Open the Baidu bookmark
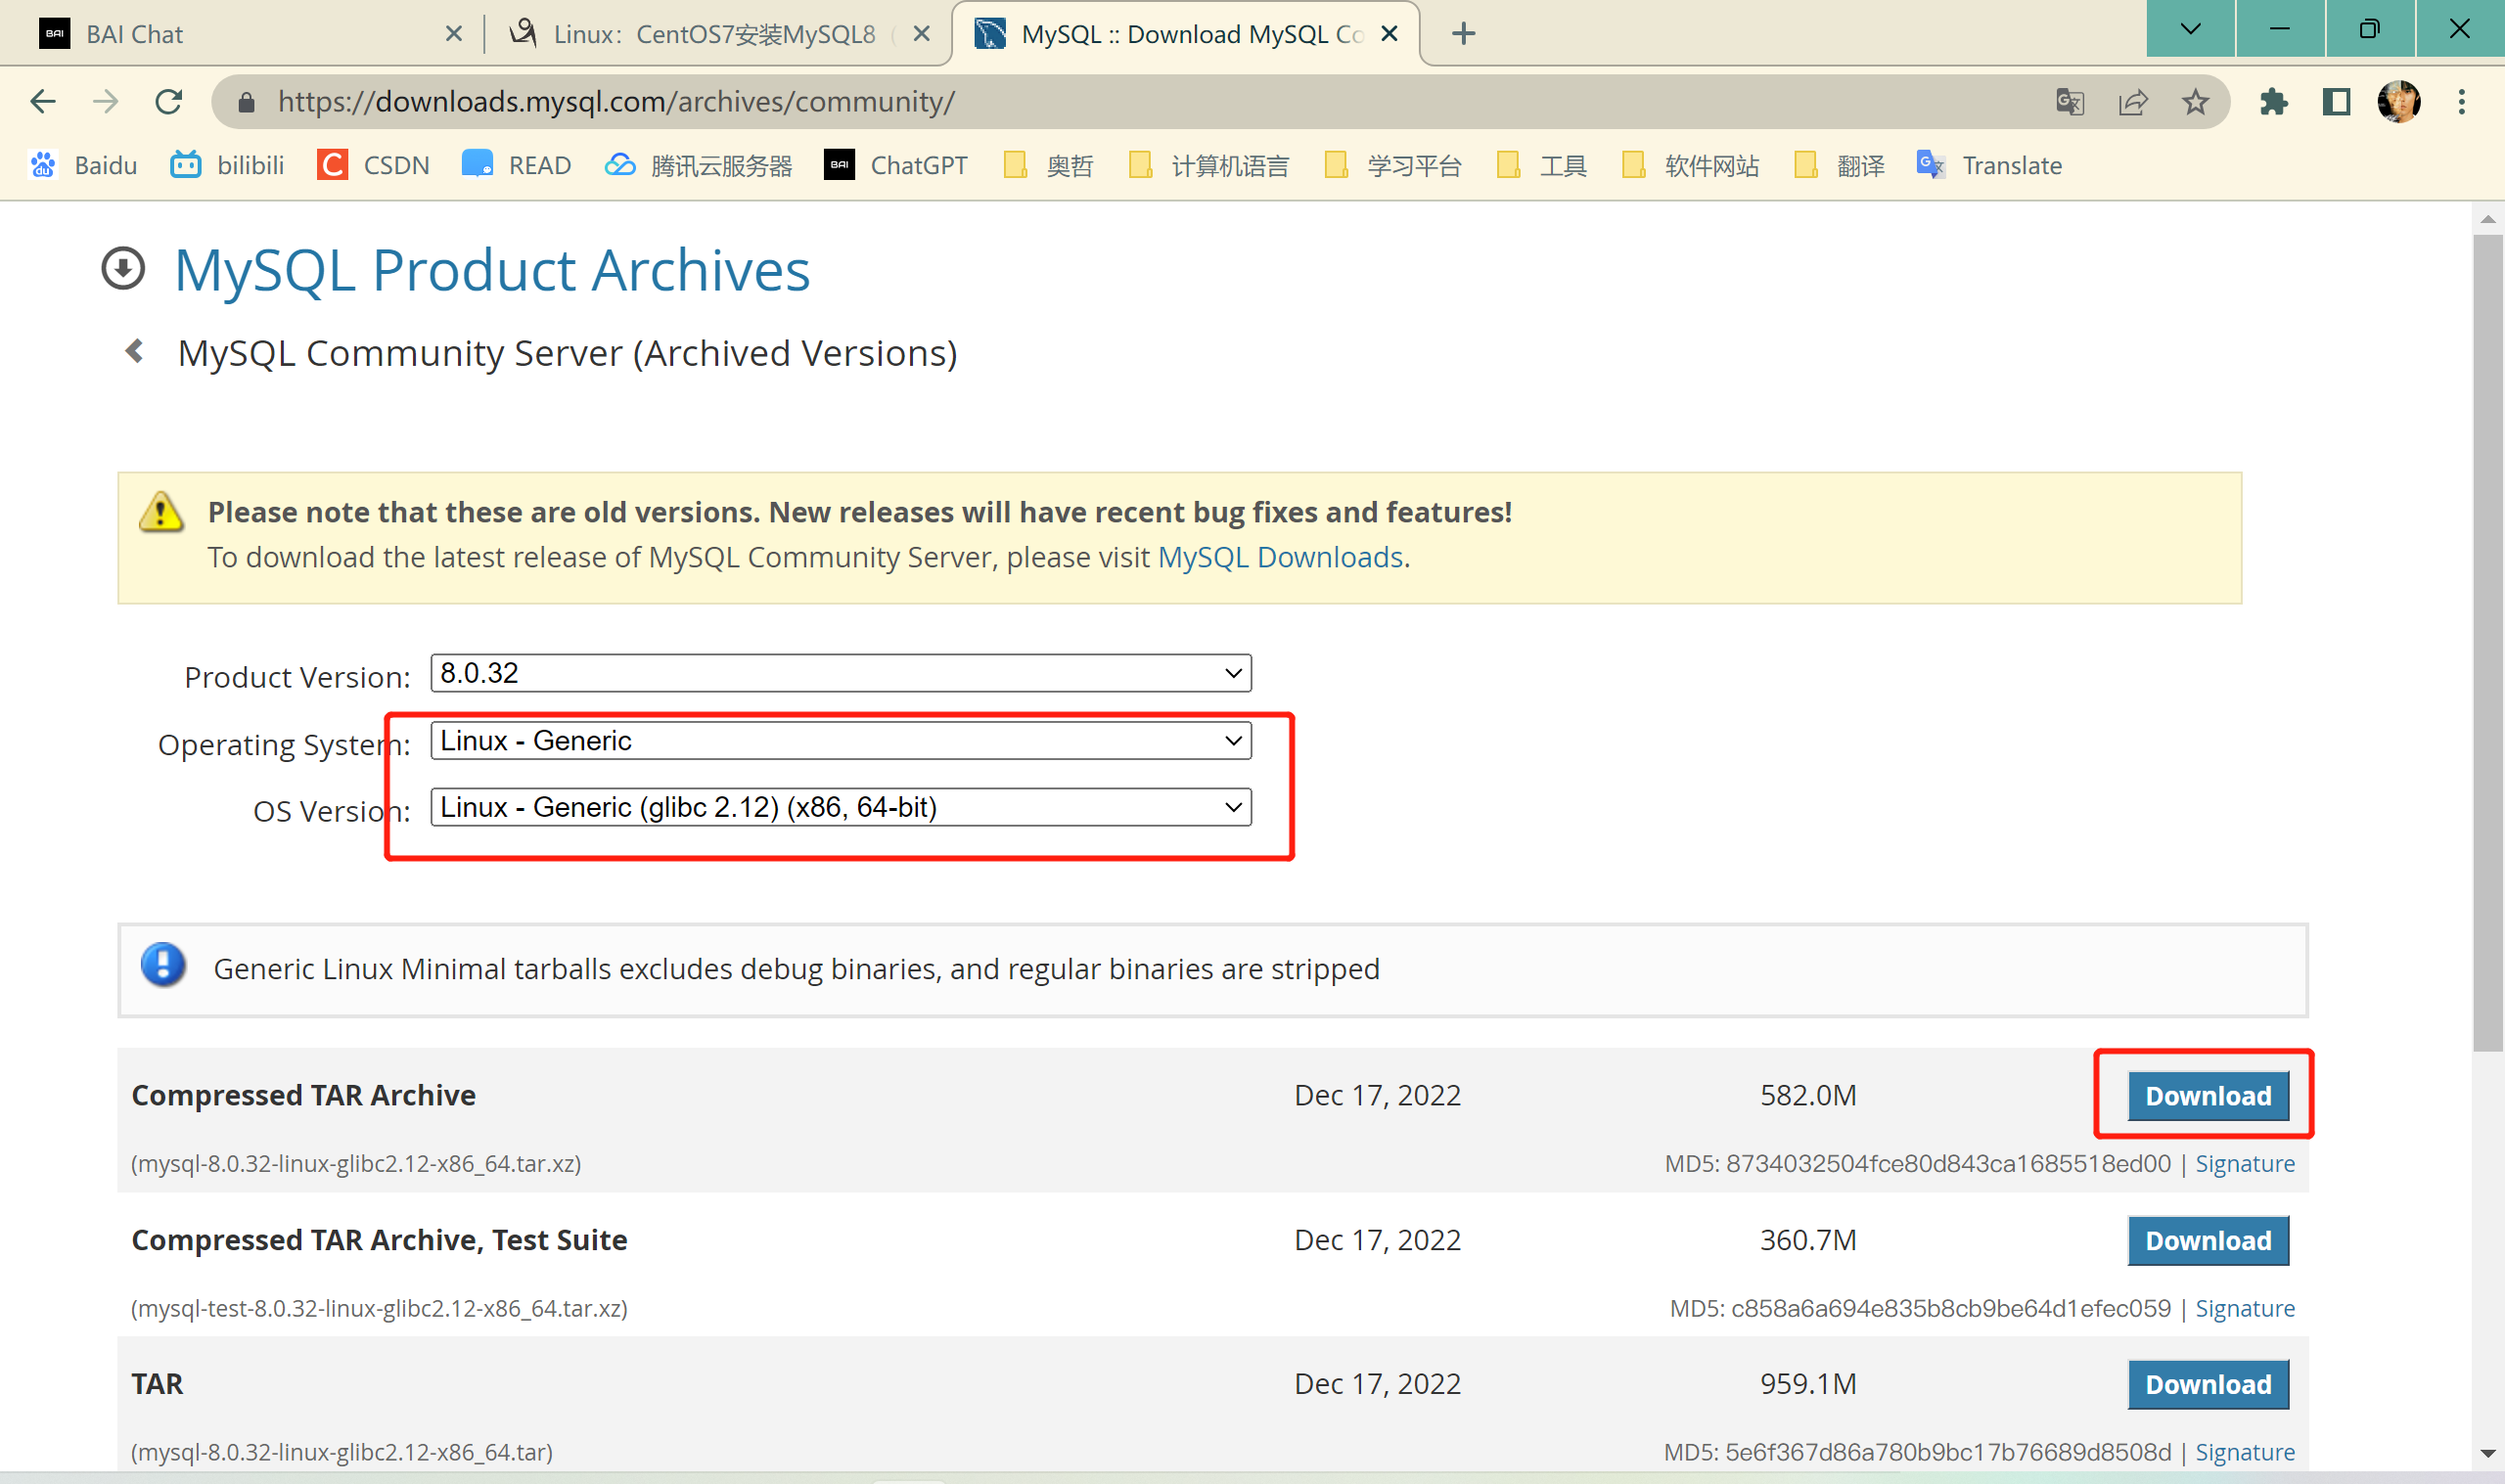The height and width of the screenshot is (1484, 2505). tap(83, 165)
